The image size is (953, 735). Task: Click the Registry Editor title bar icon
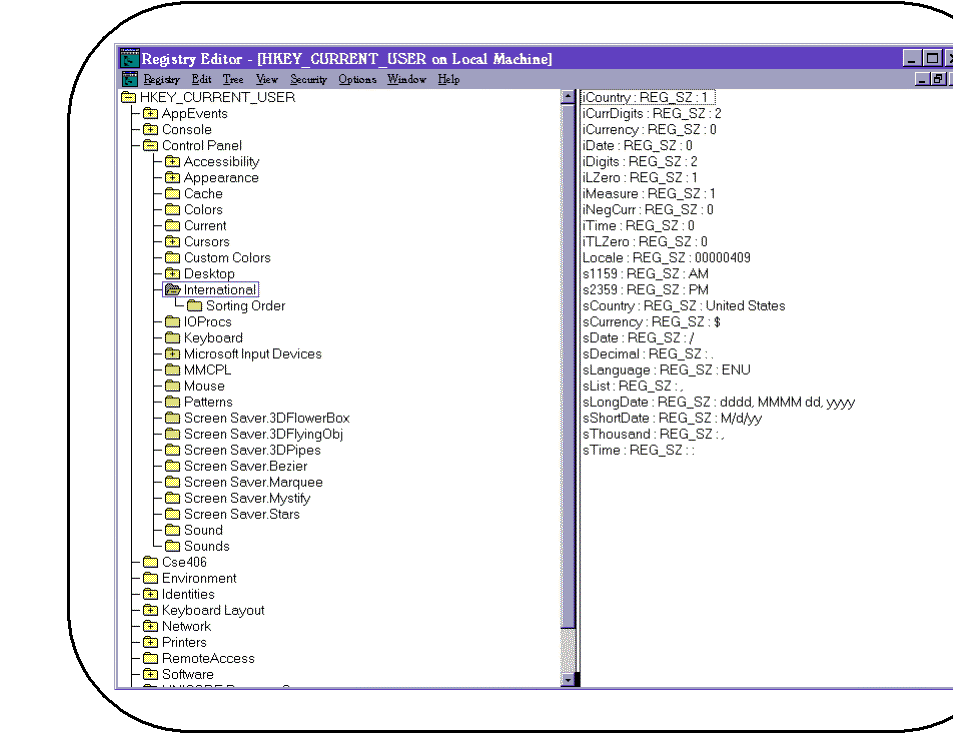(x=129, y=59)
